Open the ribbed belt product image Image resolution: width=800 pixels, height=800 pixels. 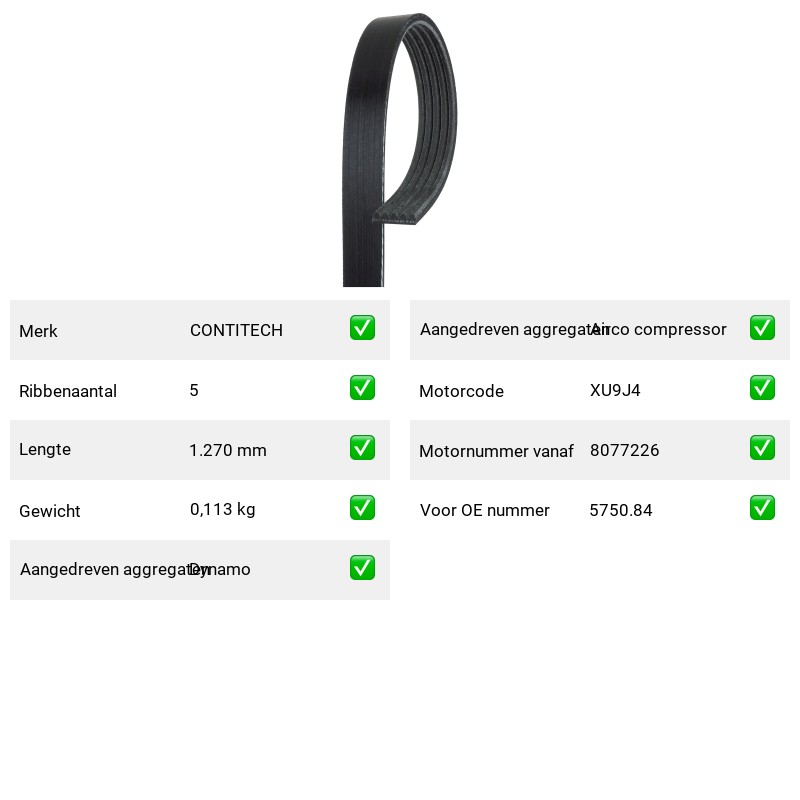point(399,149)
